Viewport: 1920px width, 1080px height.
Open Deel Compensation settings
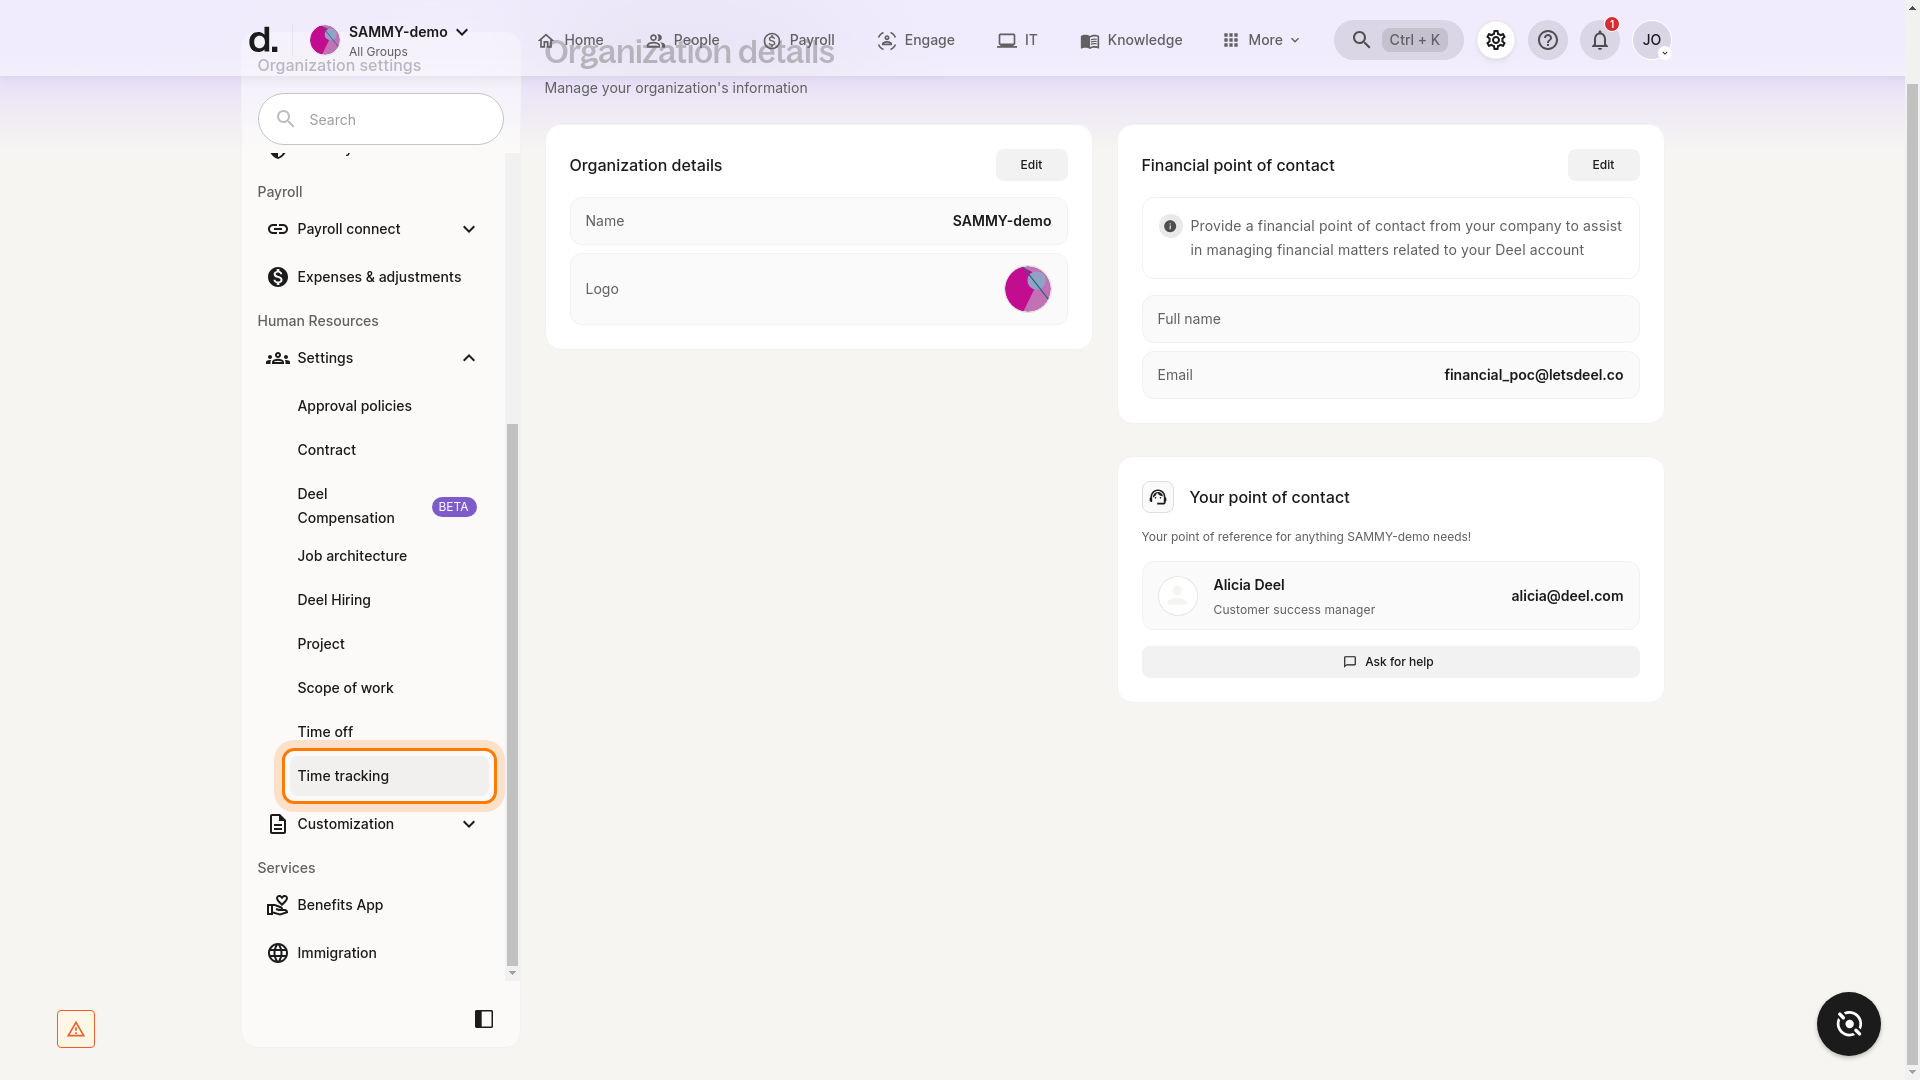346,506
